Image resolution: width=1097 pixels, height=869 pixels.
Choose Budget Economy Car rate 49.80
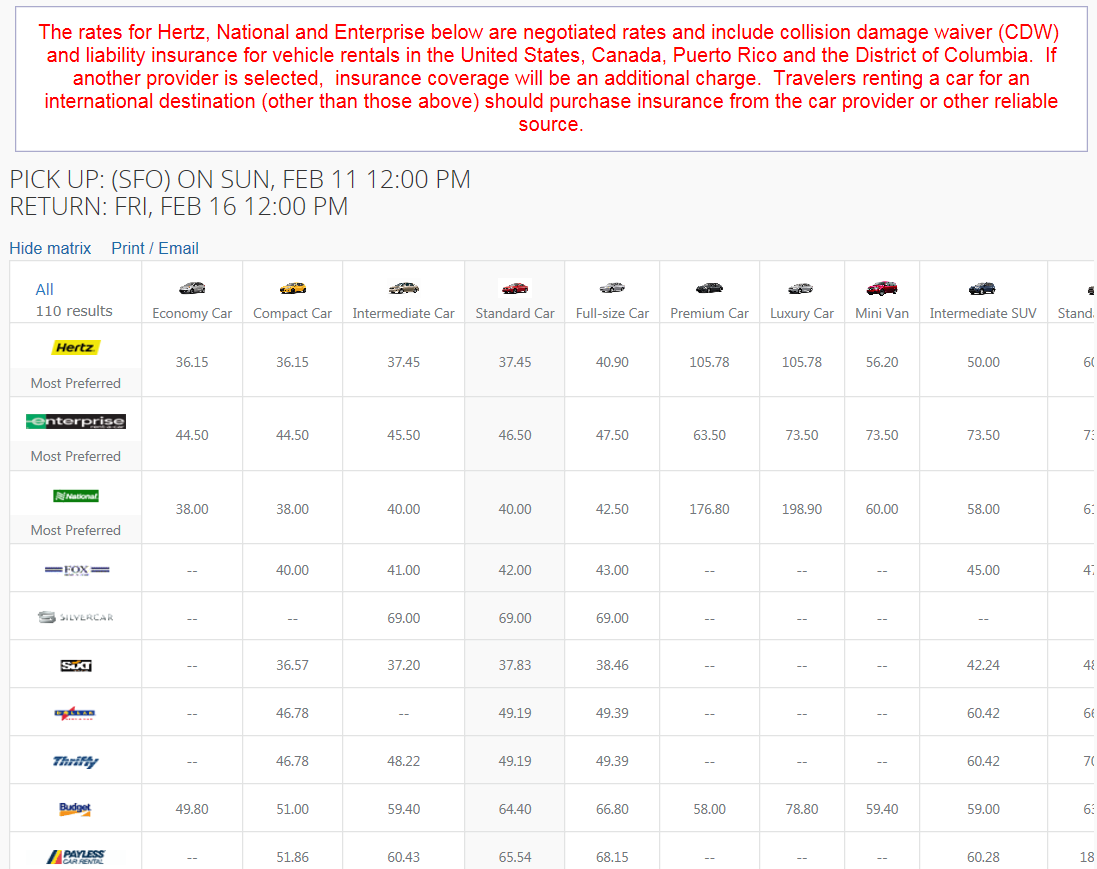coord(192,810)
